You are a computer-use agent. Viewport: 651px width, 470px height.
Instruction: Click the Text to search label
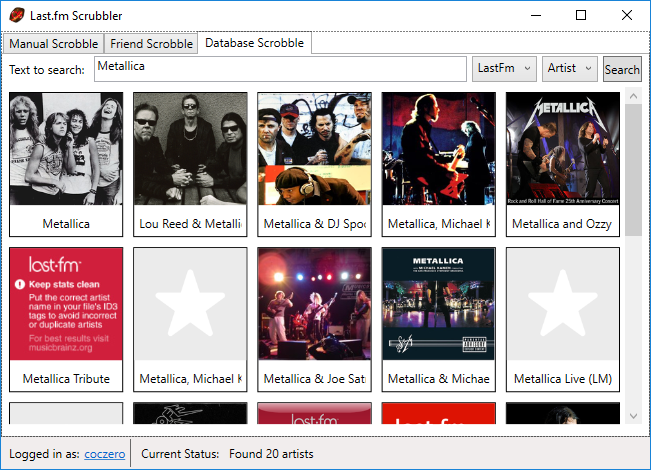pyautogui.click(x=47, y=70)
